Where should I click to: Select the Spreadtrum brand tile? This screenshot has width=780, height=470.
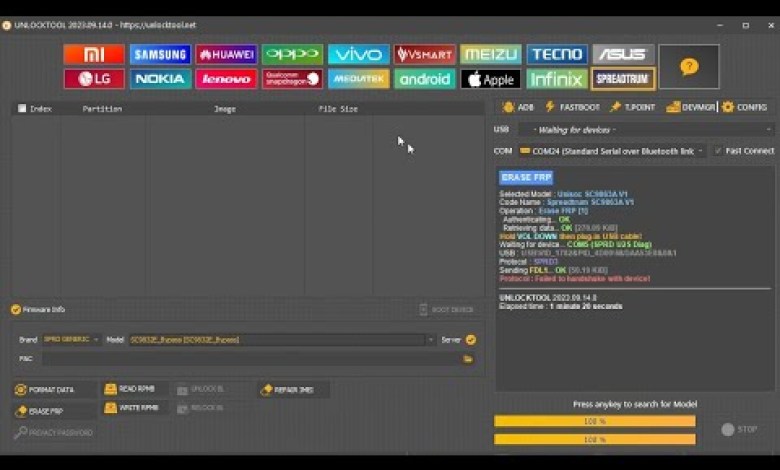(x=623, y=79)
